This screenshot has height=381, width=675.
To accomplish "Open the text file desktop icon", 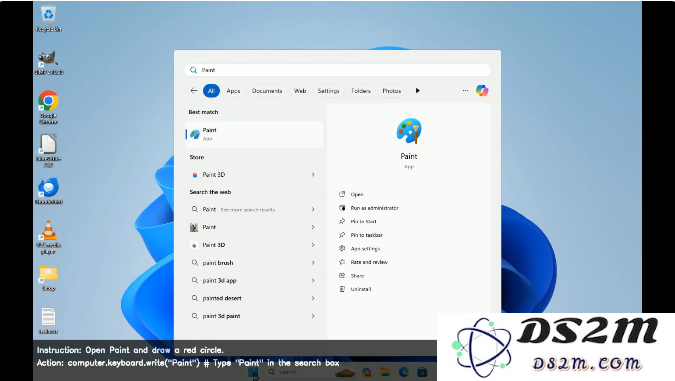I will pyautogui.click(x=48, y=321).
